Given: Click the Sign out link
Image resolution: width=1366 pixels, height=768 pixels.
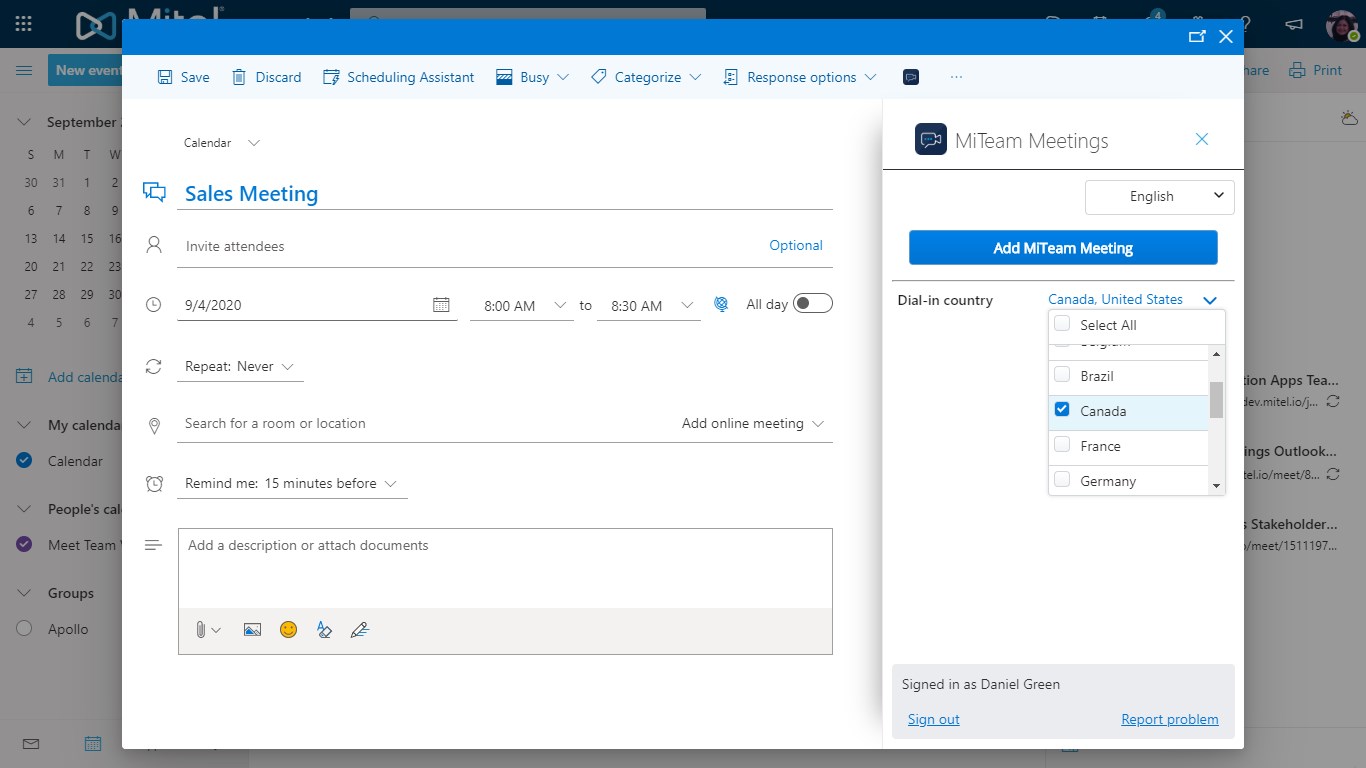Looking at the screenshot, I should 933,719.
